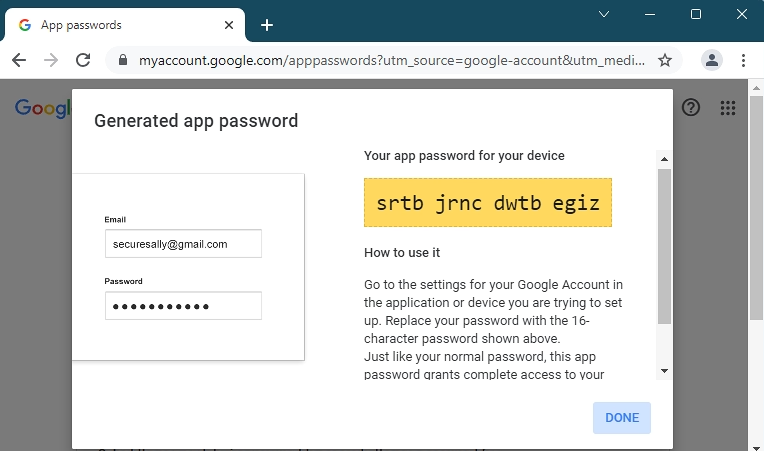Click 'Your app password for your device' text
The image size is (764, 451).
tap(464, 155)
